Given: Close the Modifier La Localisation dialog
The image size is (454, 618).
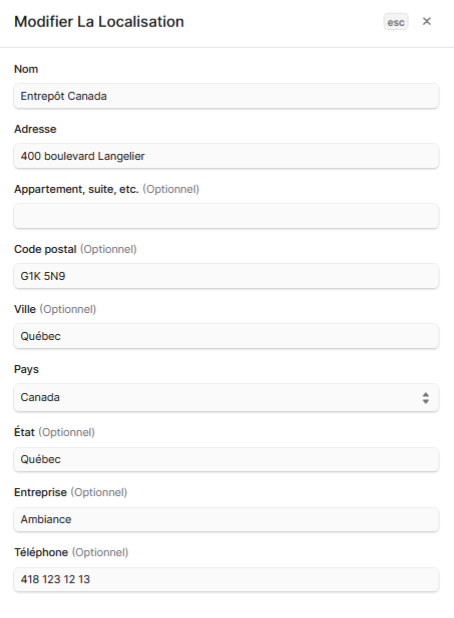Looking at the screenshot, I should click(x=426, y=21).
